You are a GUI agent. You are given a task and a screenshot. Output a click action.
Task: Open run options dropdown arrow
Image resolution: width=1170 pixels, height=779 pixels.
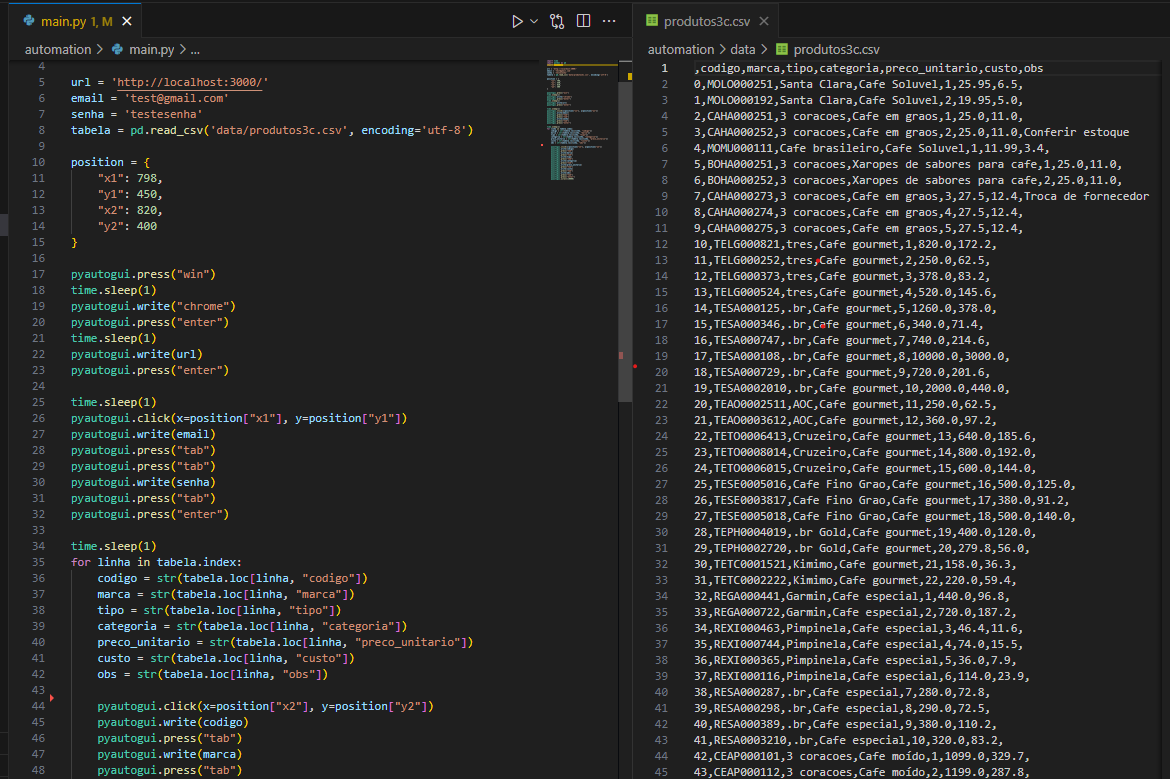pyautogui.click(x=534, y=22)
